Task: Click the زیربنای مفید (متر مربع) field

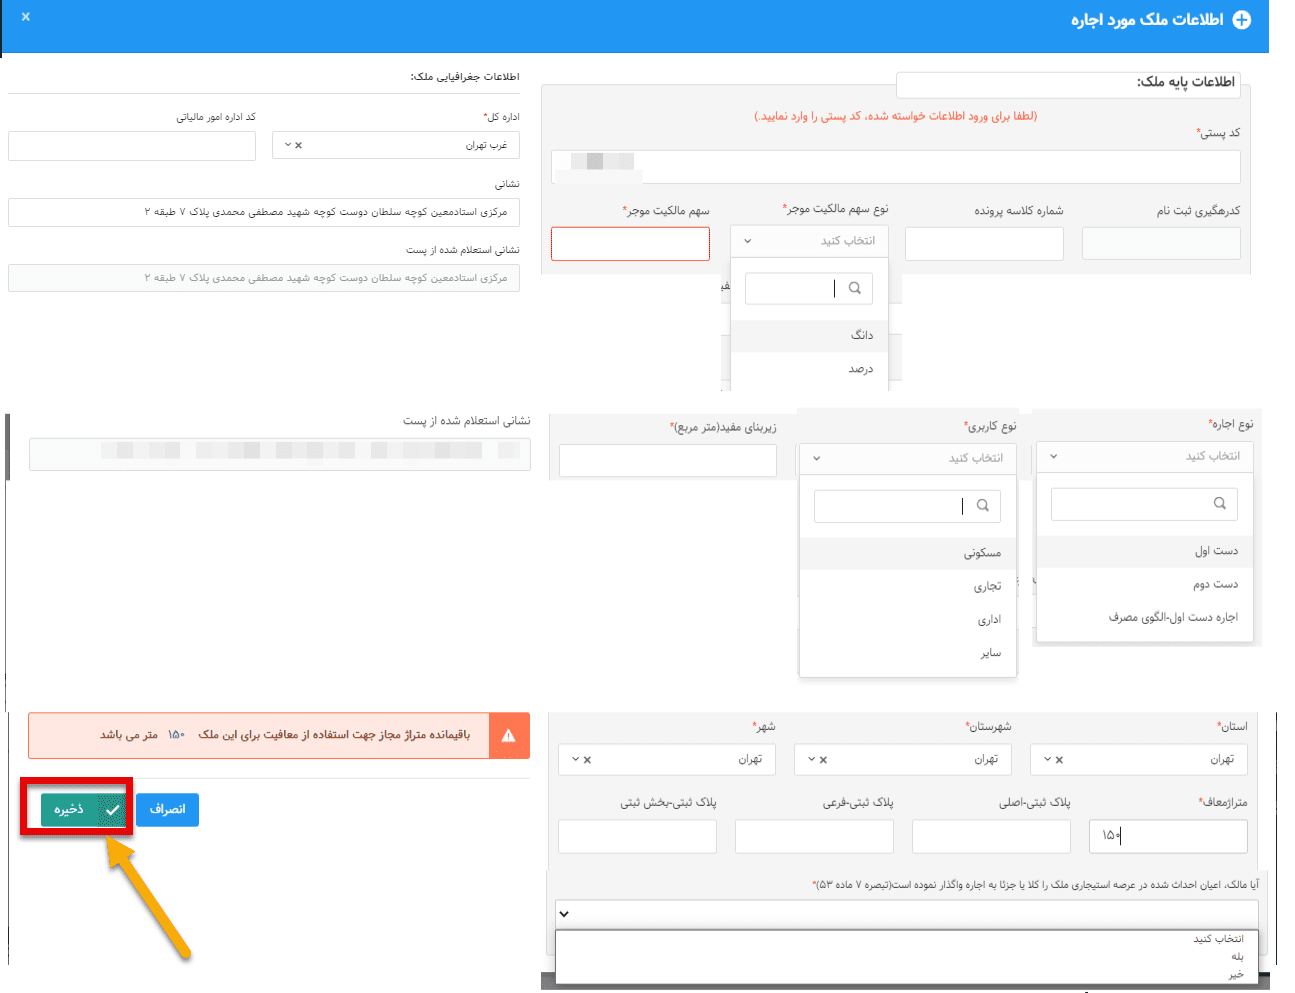Action: click(668, 460)
